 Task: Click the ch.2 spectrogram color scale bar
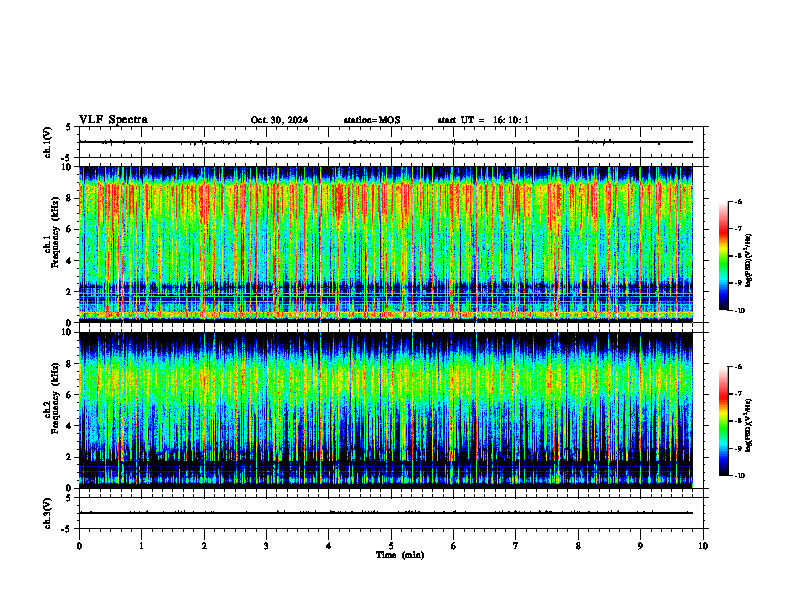[x=724, y=421]
